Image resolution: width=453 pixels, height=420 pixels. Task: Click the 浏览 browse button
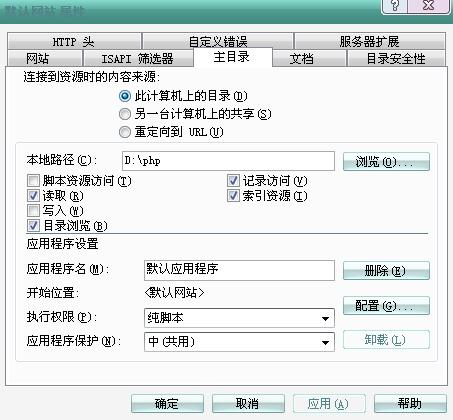pyautogui.click(x=386, y=162)
